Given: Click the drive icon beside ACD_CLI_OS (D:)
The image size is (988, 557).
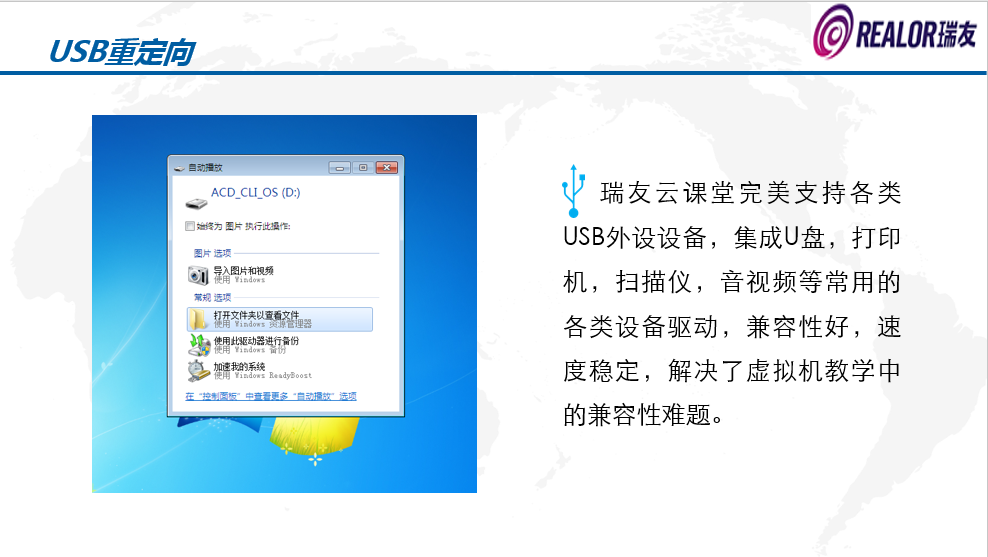Looking at the screenshot, I should click(x=193, y=195).
